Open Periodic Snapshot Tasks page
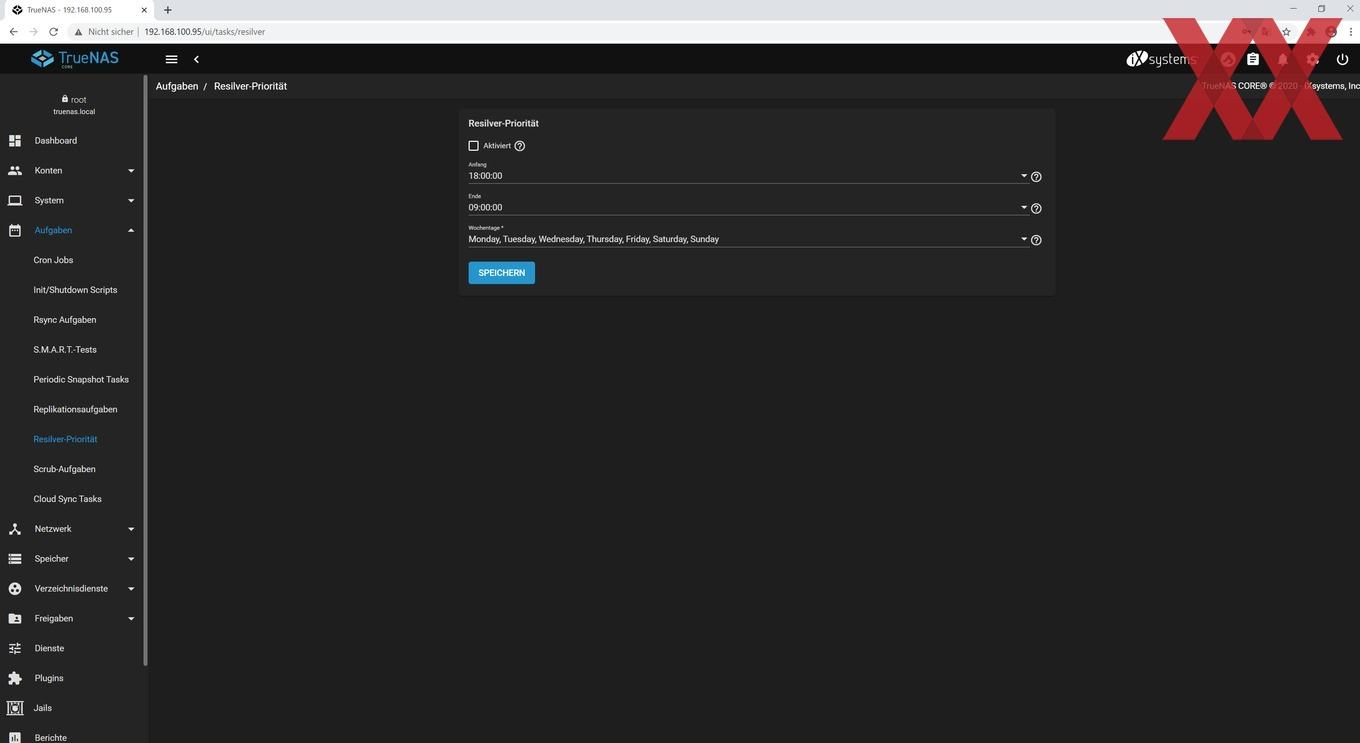 click(81, 380)
